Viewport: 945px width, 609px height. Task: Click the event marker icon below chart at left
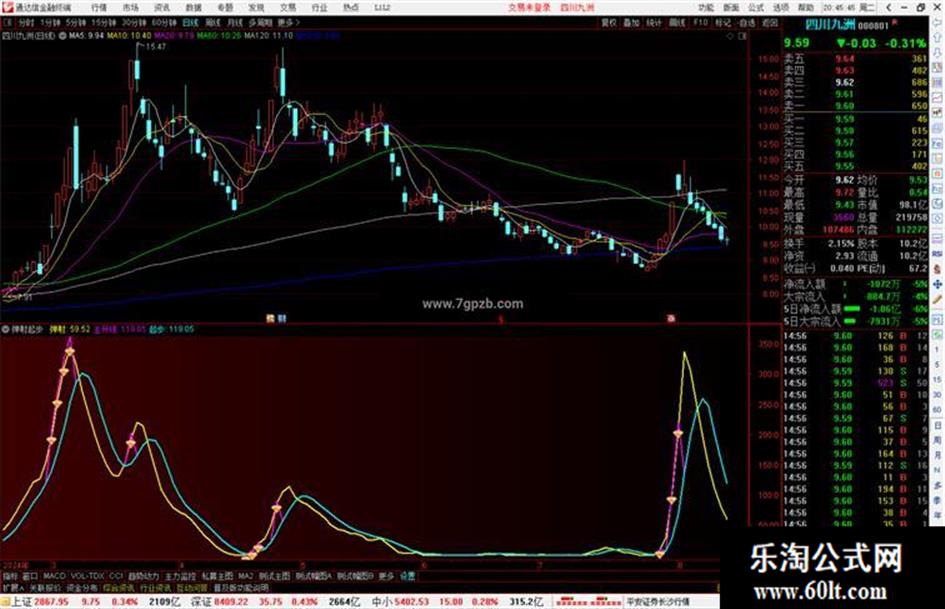click(271, 318)
